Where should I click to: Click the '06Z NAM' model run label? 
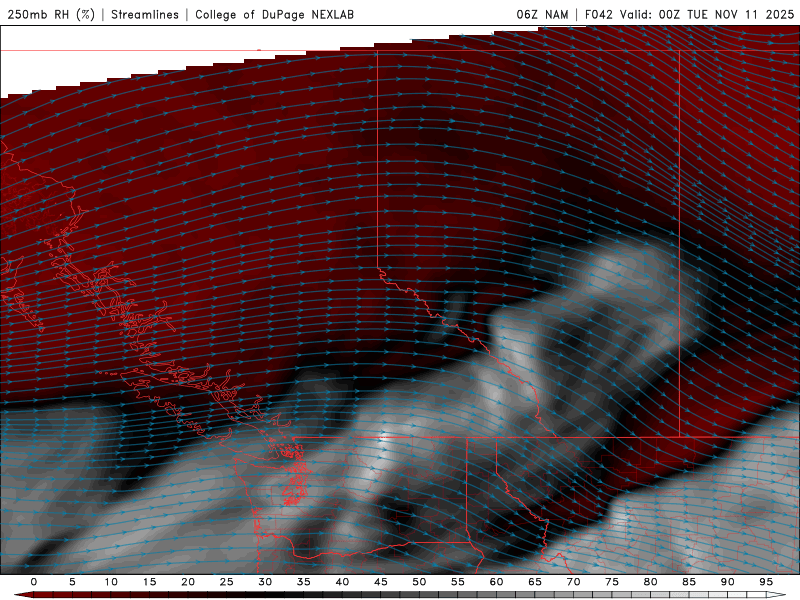[542, 14]
